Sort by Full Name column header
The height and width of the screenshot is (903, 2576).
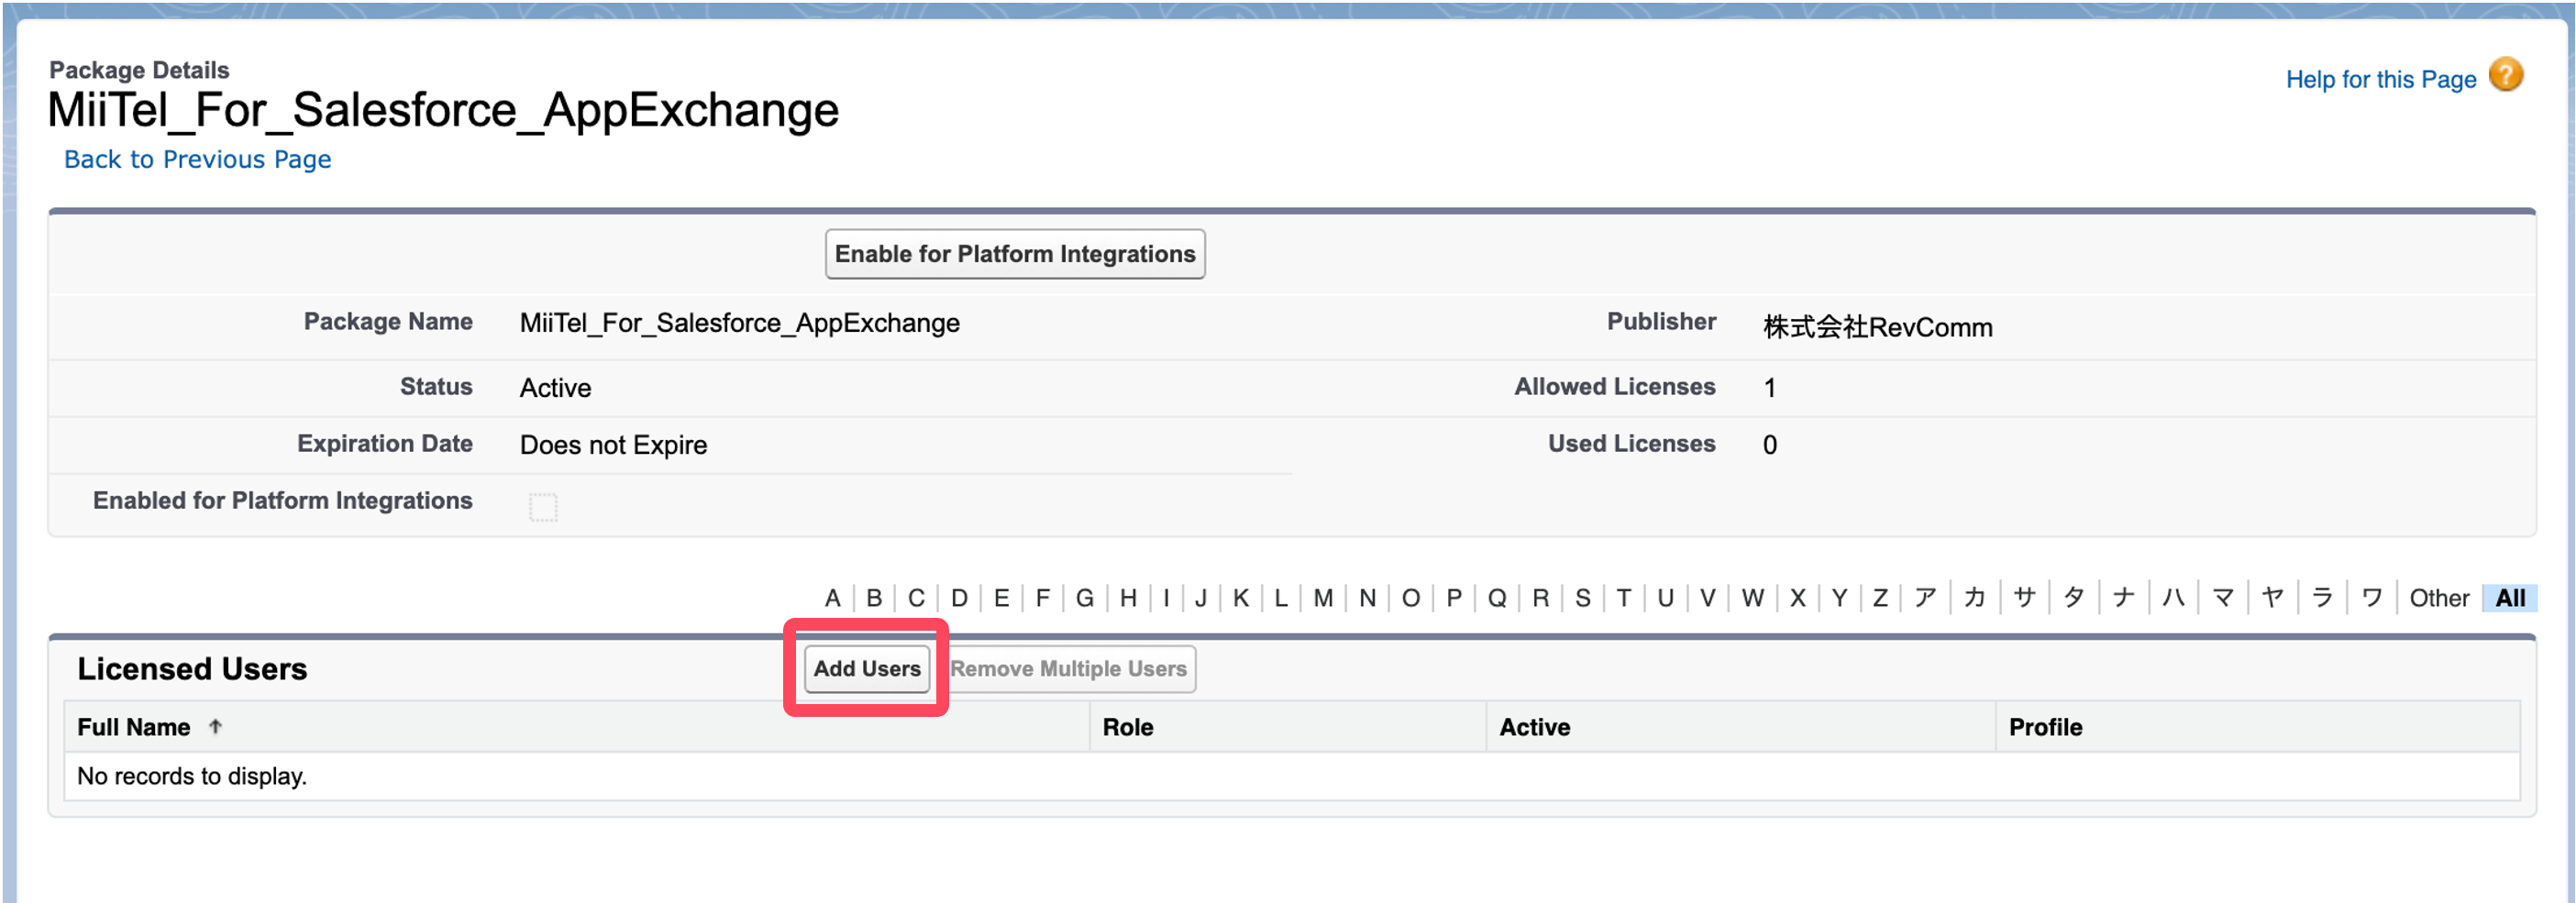(x=133, y=727)
